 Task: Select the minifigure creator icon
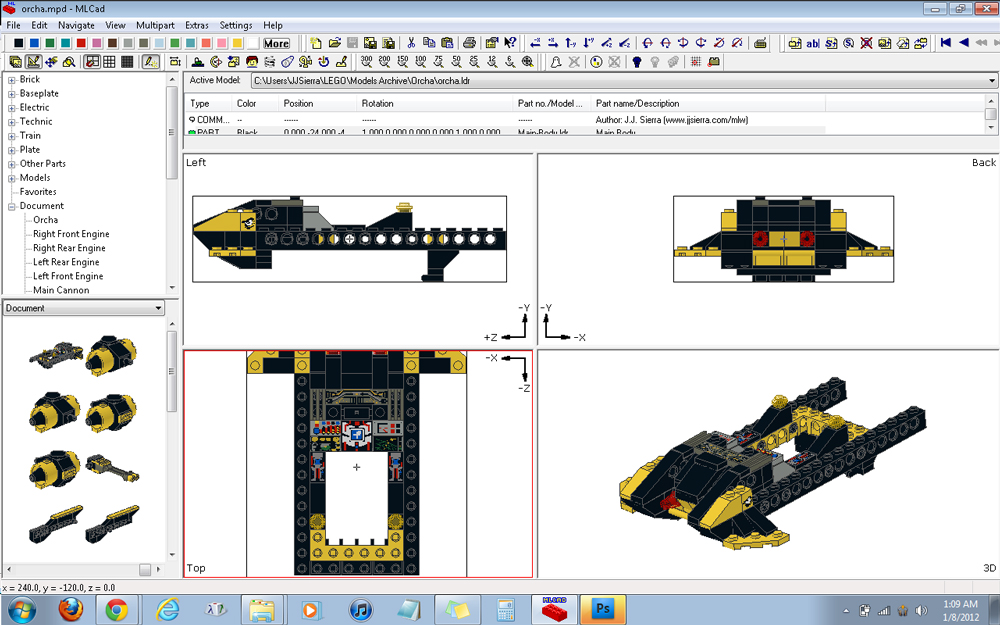pyautogui.click(x=250, y=61)
